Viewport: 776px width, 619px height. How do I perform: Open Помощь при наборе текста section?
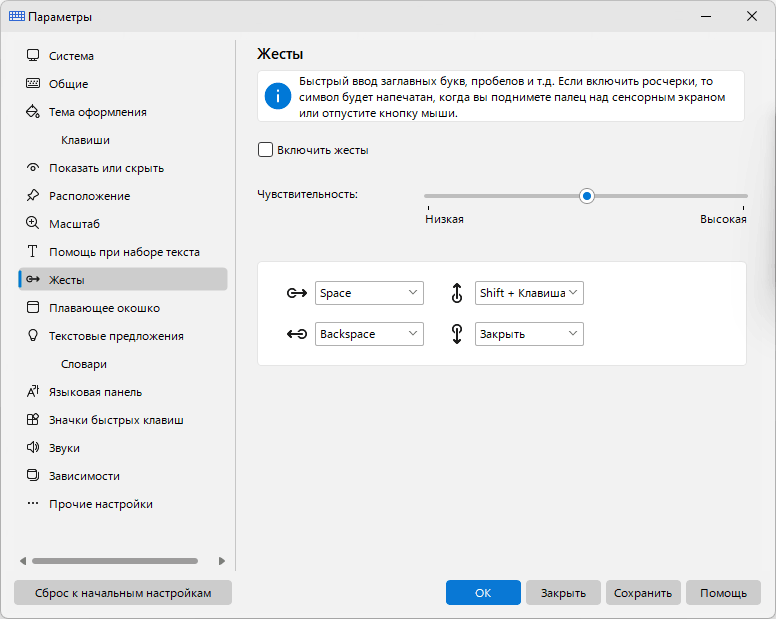tap(123, 252)
